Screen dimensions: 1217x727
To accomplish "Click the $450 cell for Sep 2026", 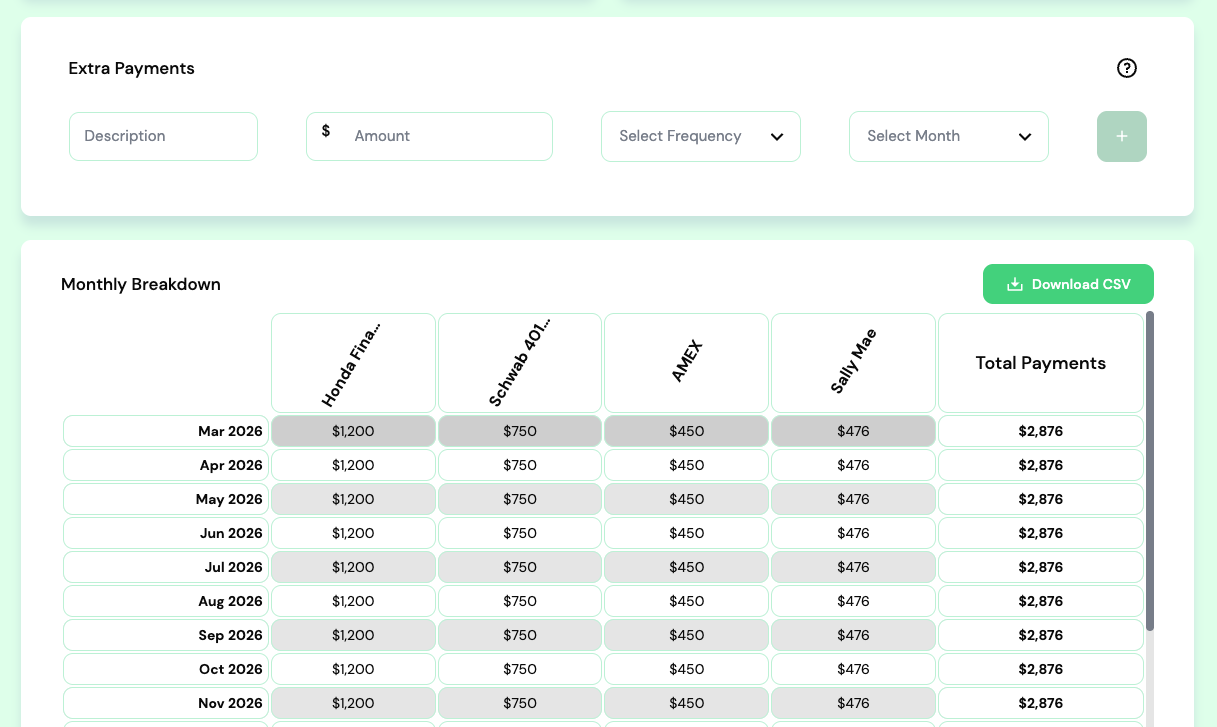I will coord(687,635).
